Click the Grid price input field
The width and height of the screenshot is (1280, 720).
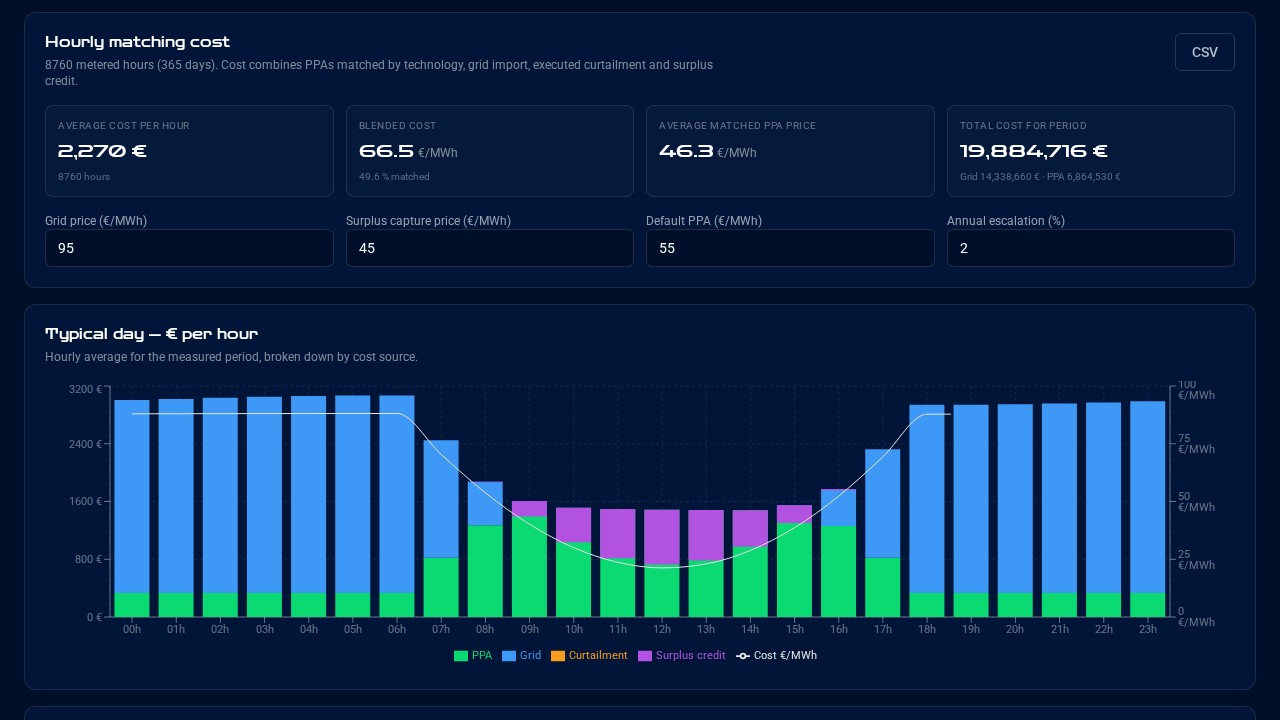point(189,248)
